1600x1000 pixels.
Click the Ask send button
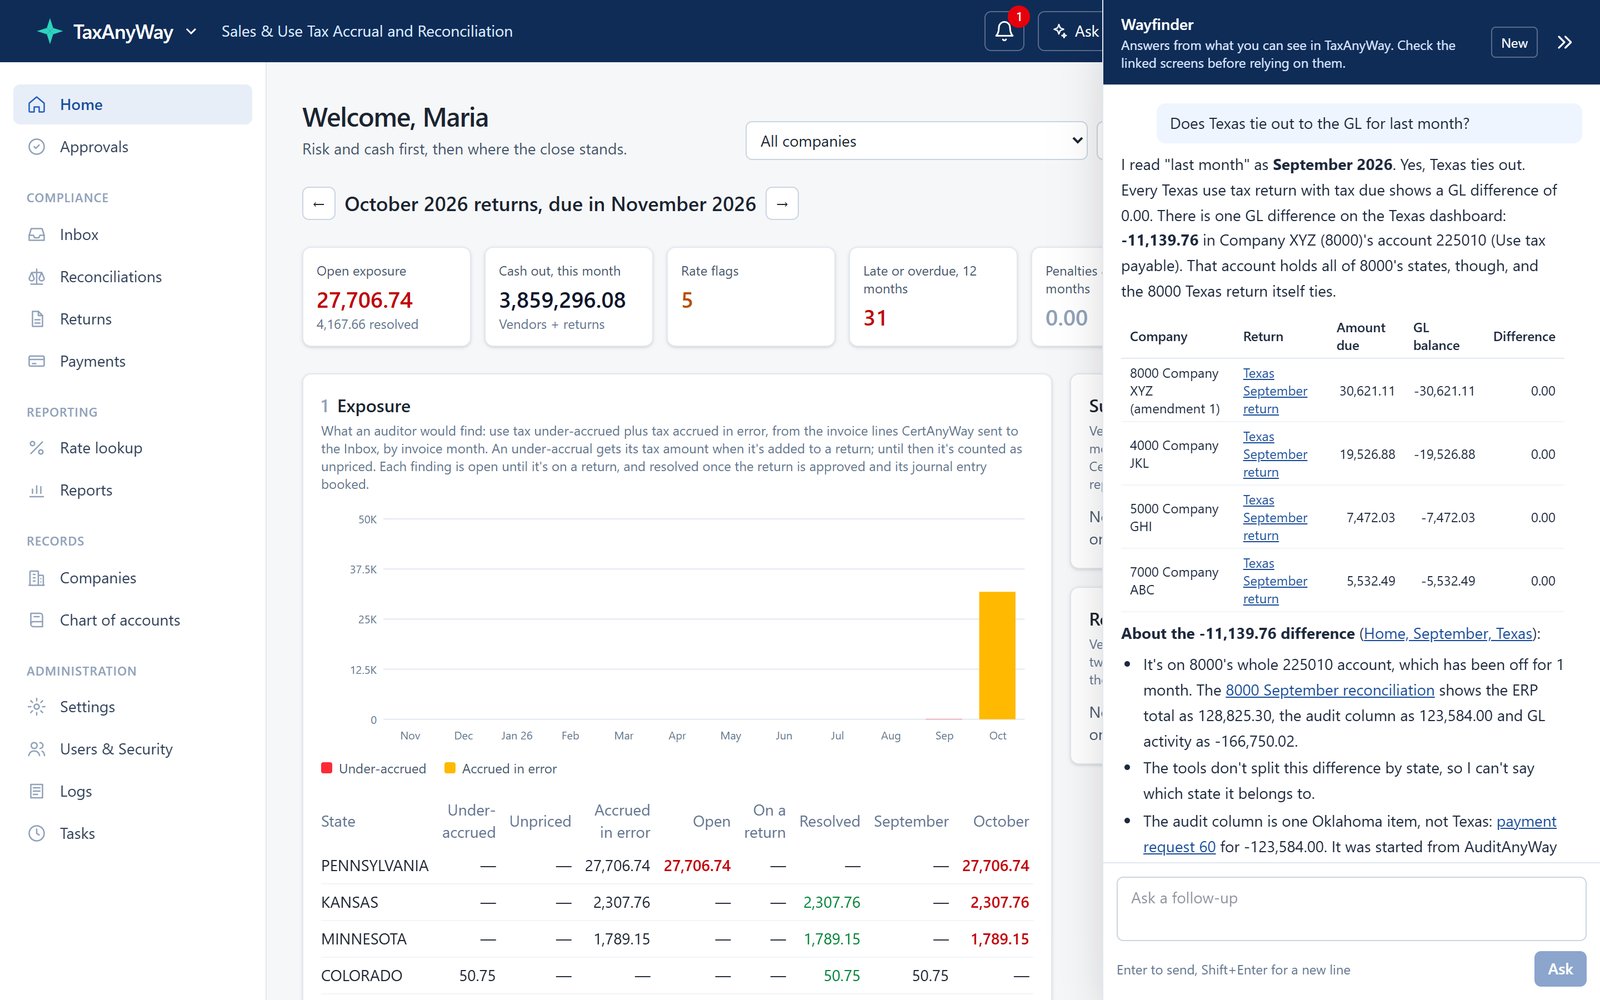[x=1560, y=969]
